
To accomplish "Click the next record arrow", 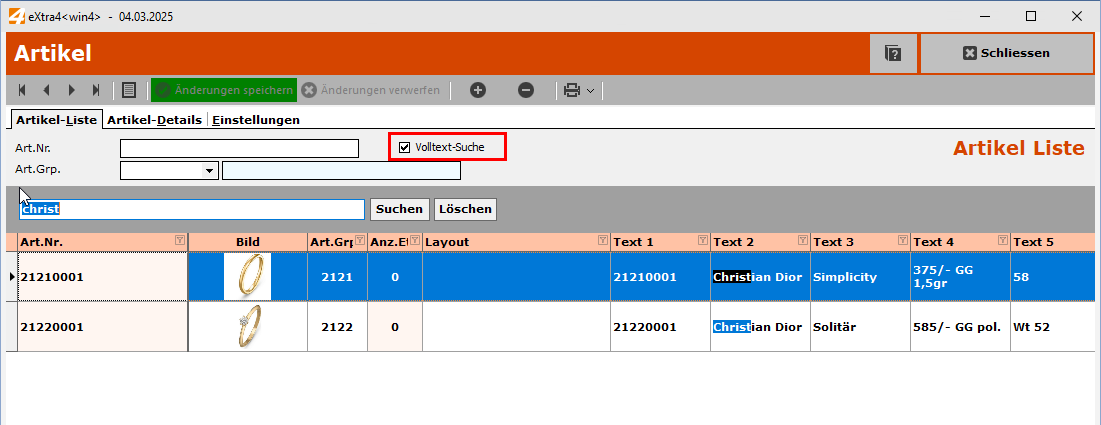I will pos(71,90).
